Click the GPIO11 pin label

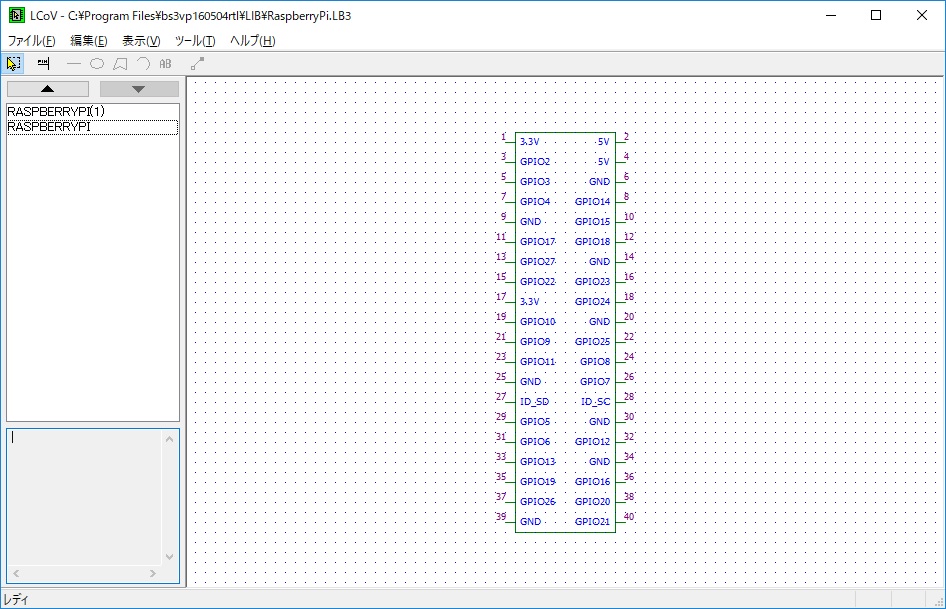tap(538, 362)
